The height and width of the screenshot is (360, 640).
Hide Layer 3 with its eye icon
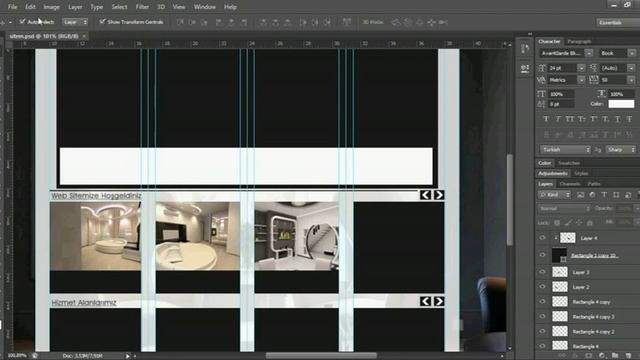pyautogui.click(x=542, y=272)
